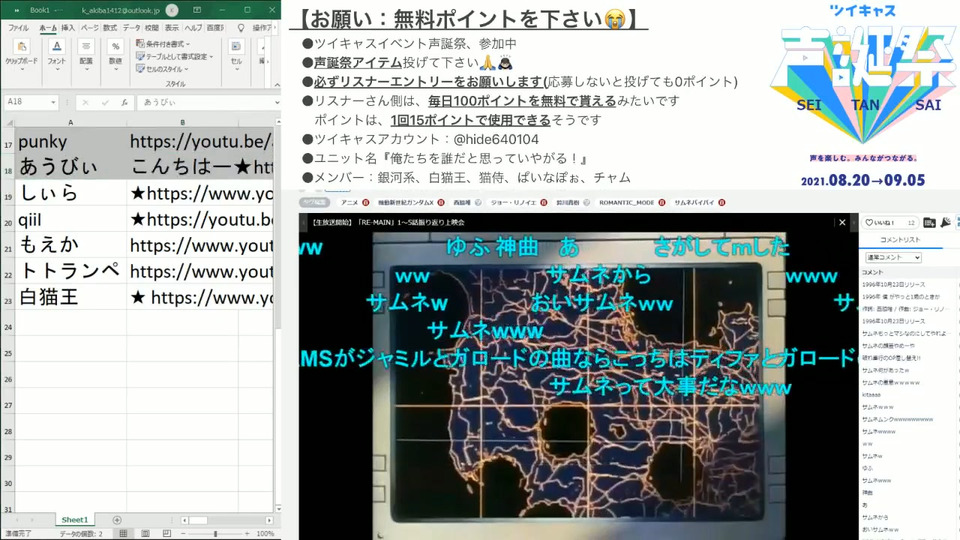
Task: Click the アニメ tag link
Action: (349, 203)
